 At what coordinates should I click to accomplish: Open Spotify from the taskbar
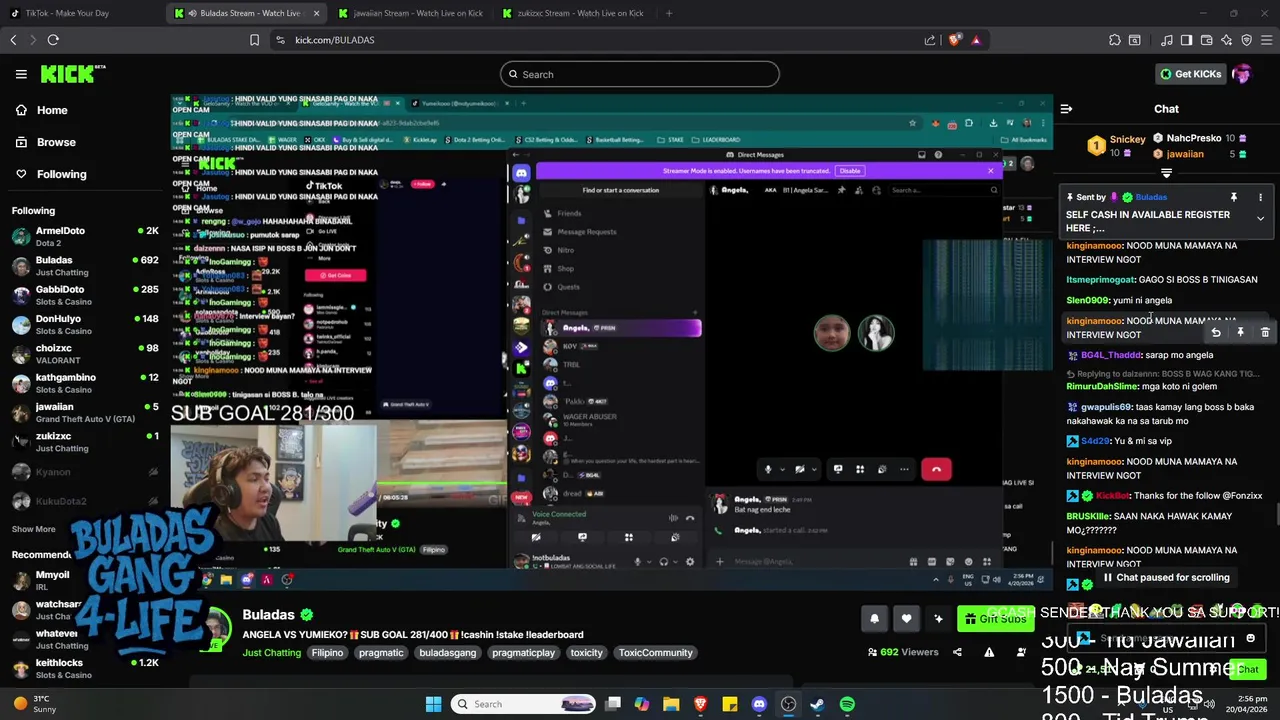847,704
